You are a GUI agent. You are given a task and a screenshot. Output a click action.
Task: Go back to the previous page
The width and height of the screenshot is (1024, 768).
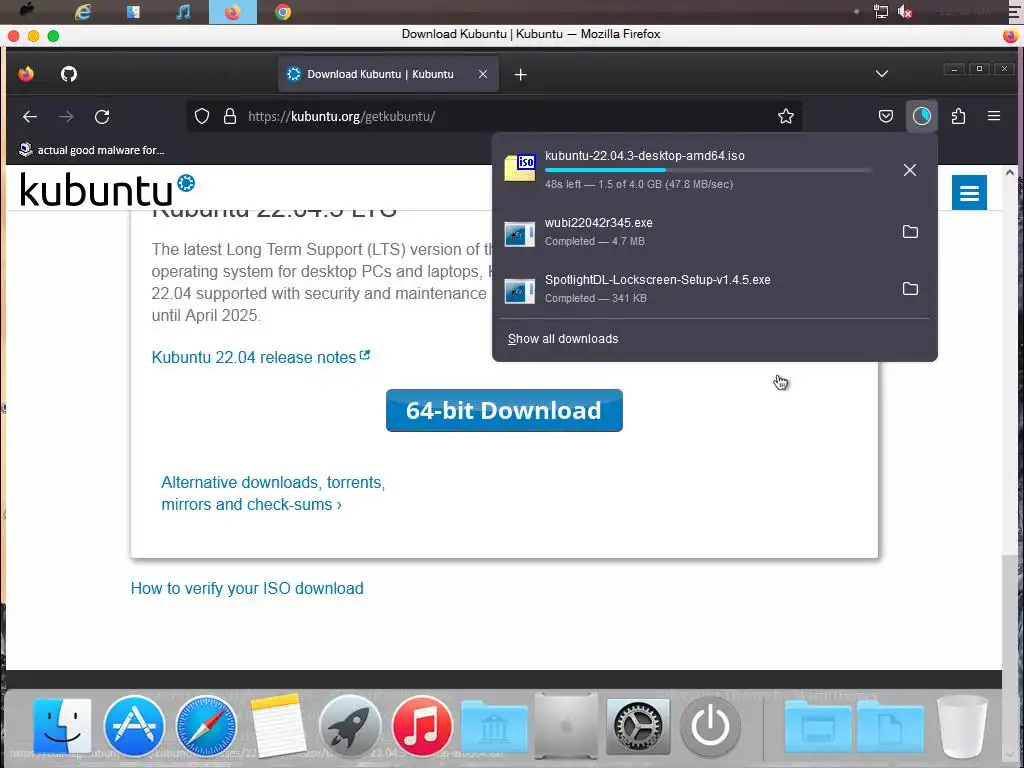30,117
